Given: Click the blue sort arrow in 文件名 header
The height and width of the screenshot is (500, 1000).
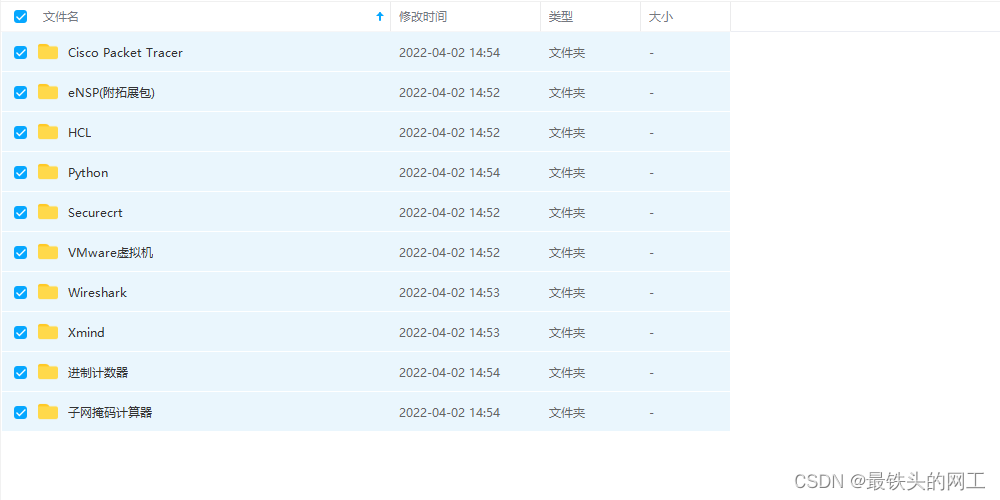Looking at the screenshot, I should point(380,17).
